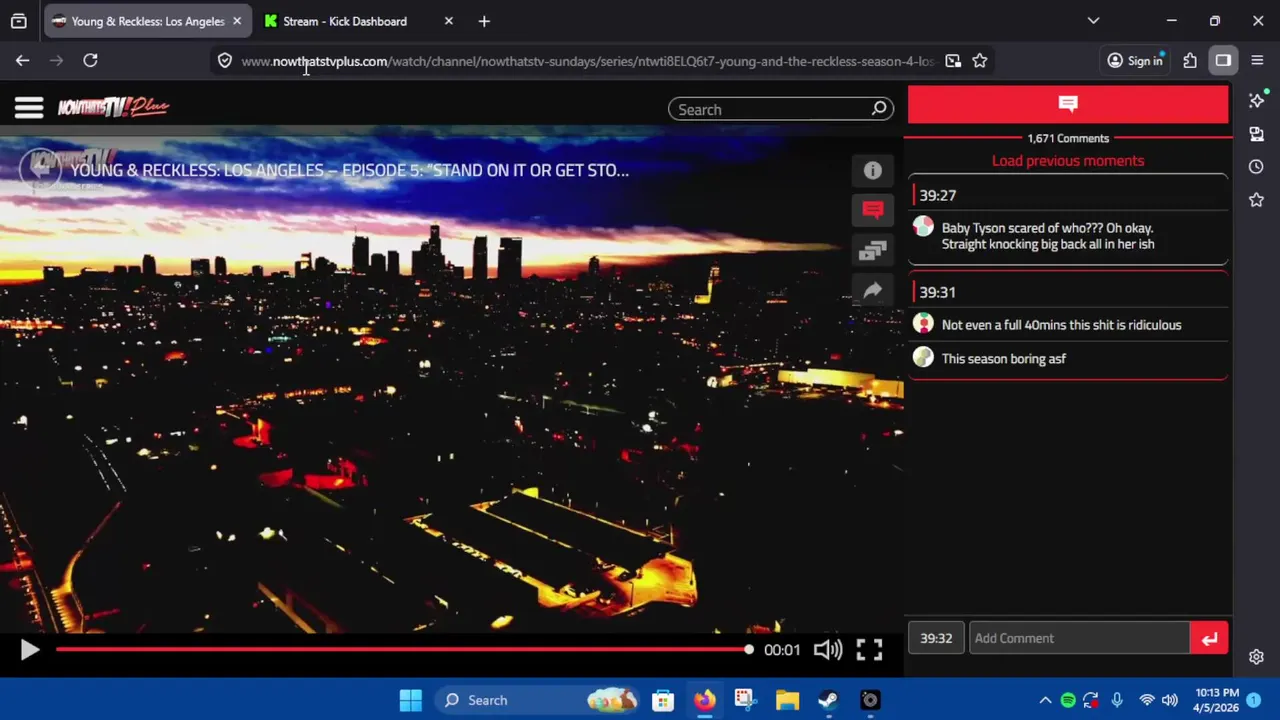Submit comment with red enter arrow button
This screenshot has width=1280, height=720.
click(x=1209, y=638)
